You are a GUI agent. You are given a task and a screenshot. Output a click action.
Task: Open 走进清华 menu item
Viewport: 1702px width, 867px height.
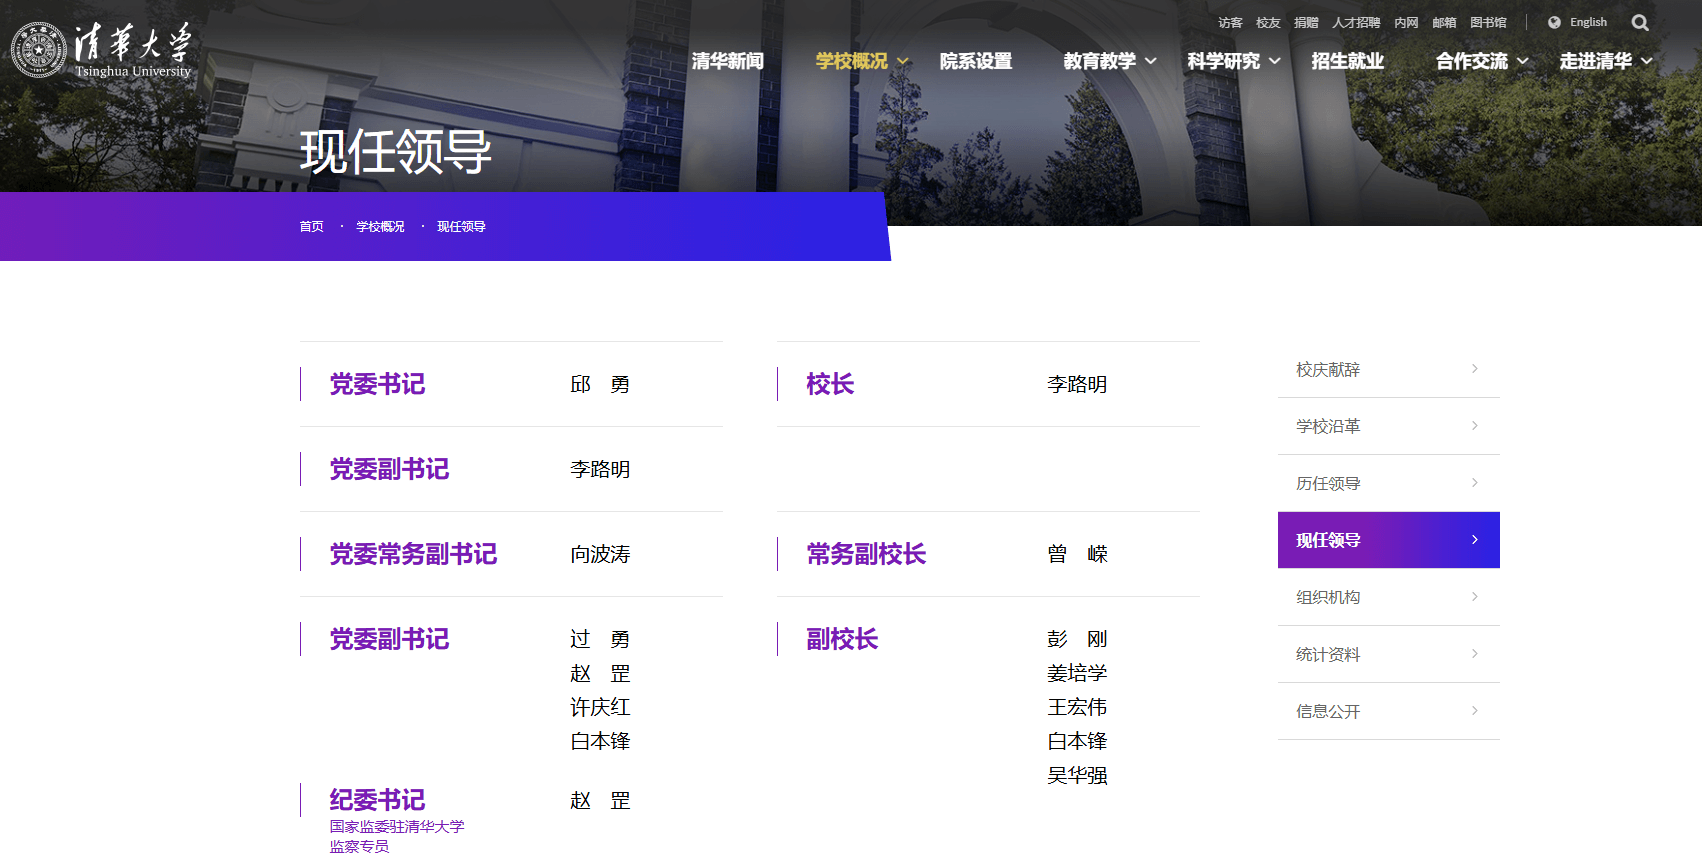[1596, 61]
